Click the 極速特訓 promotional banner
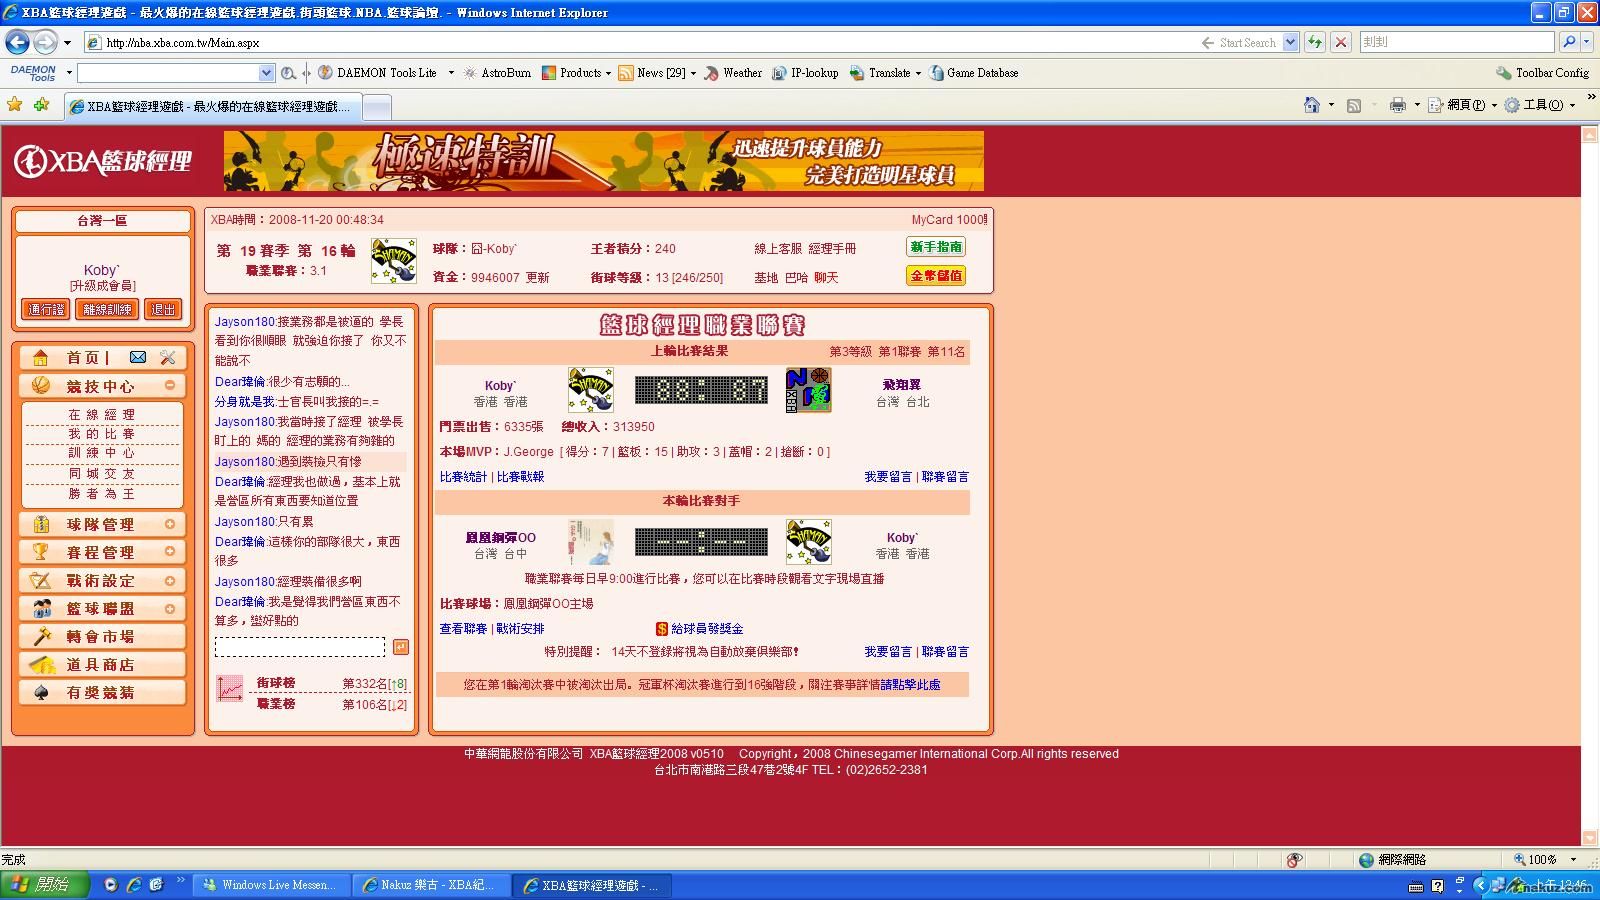 click(604, 161)
